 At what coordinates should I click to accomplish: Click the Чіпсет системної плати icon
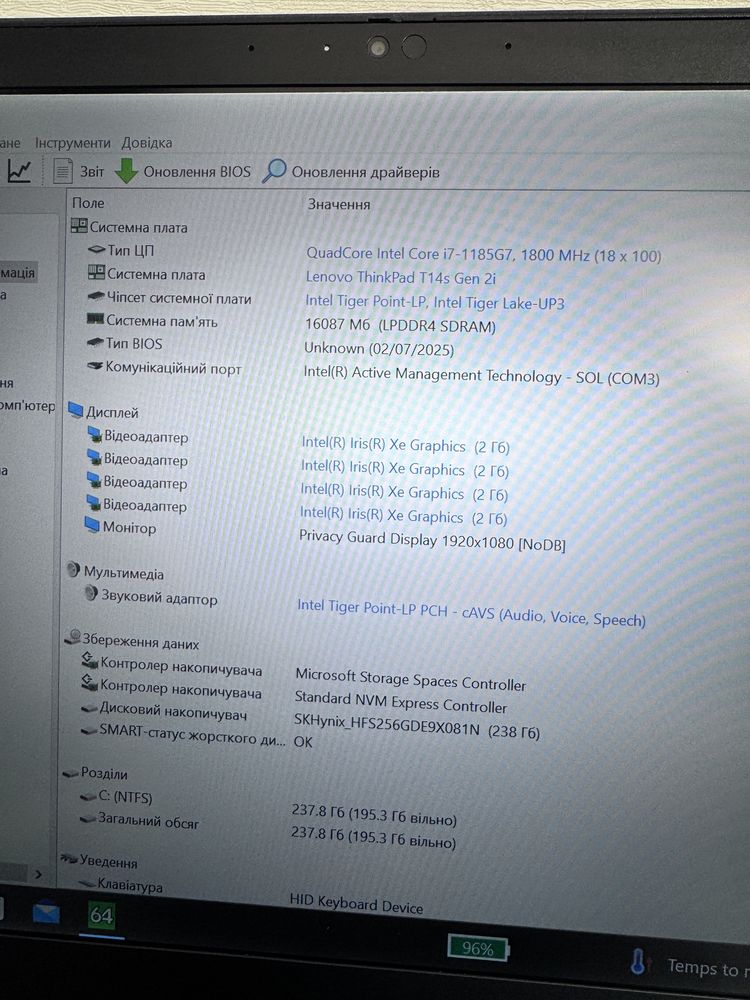[x=96, y=297]
